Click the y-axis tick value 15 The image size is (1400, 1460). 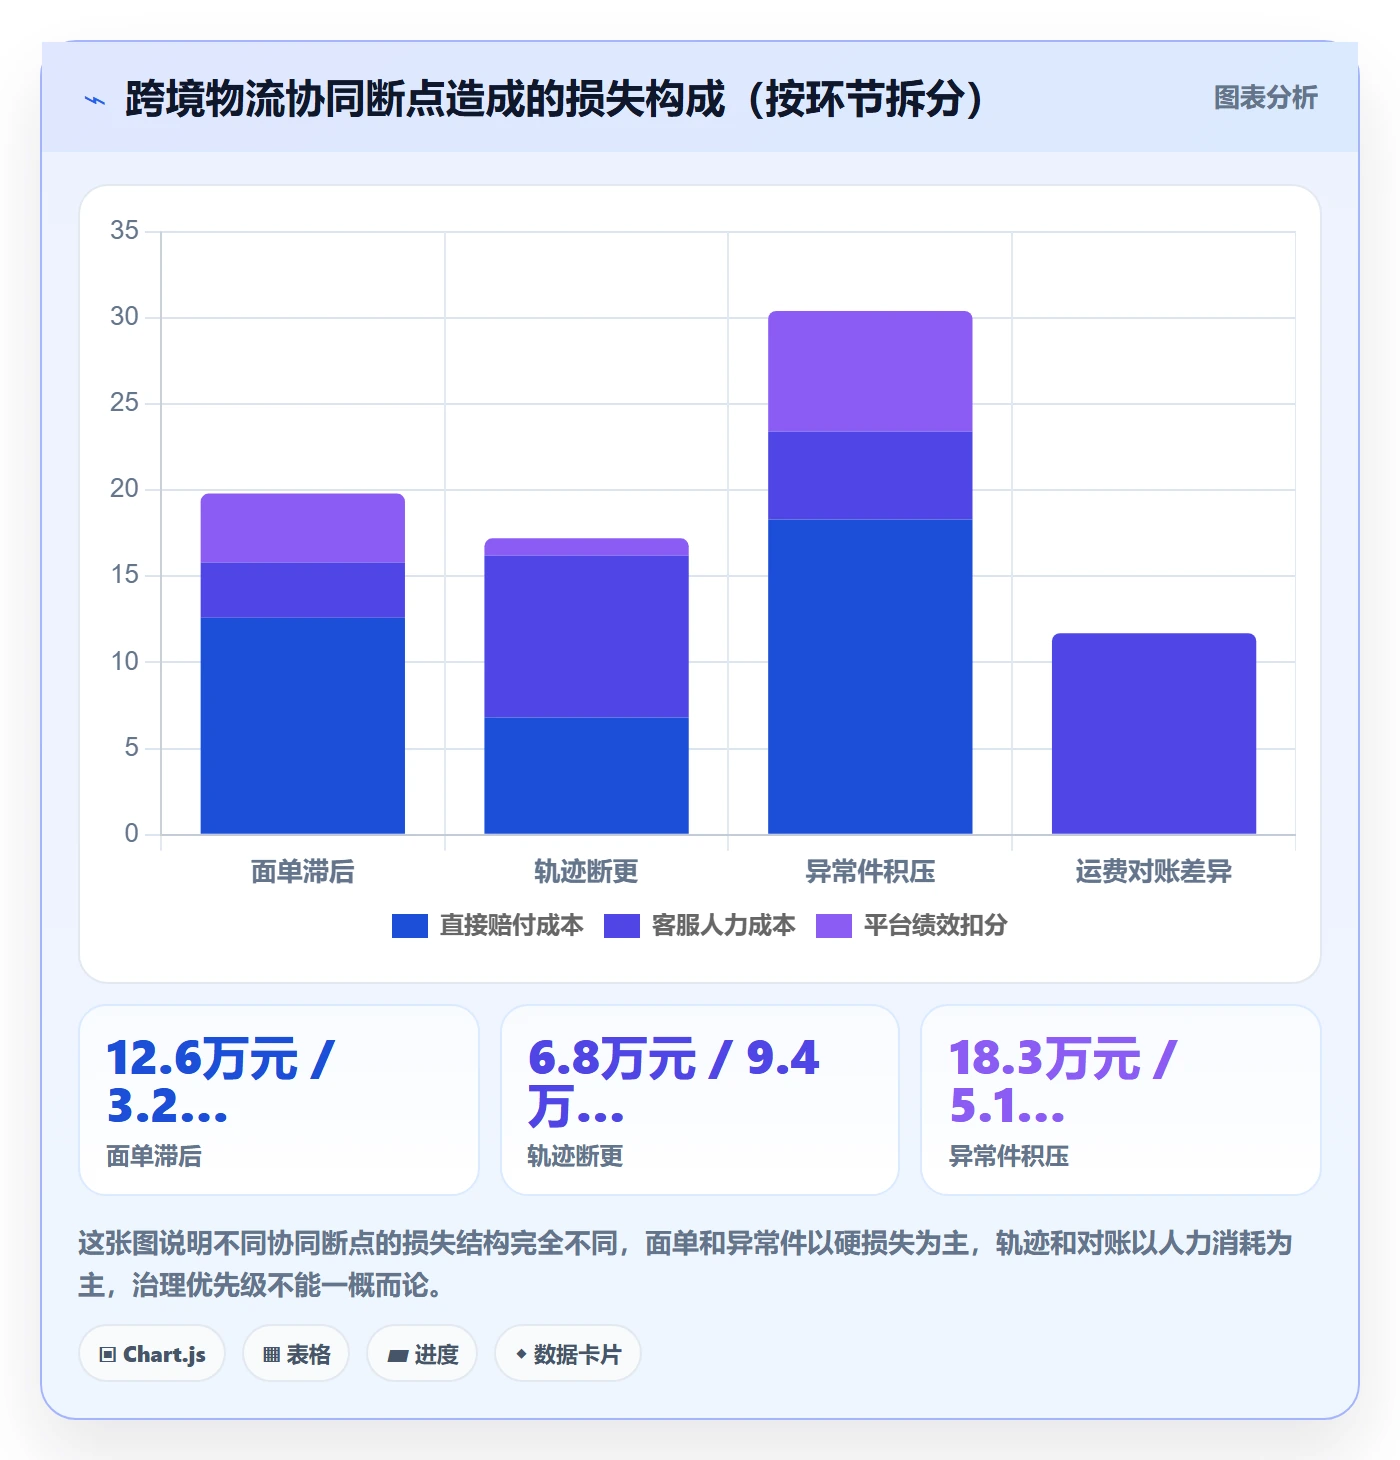[x=125, y=575]
